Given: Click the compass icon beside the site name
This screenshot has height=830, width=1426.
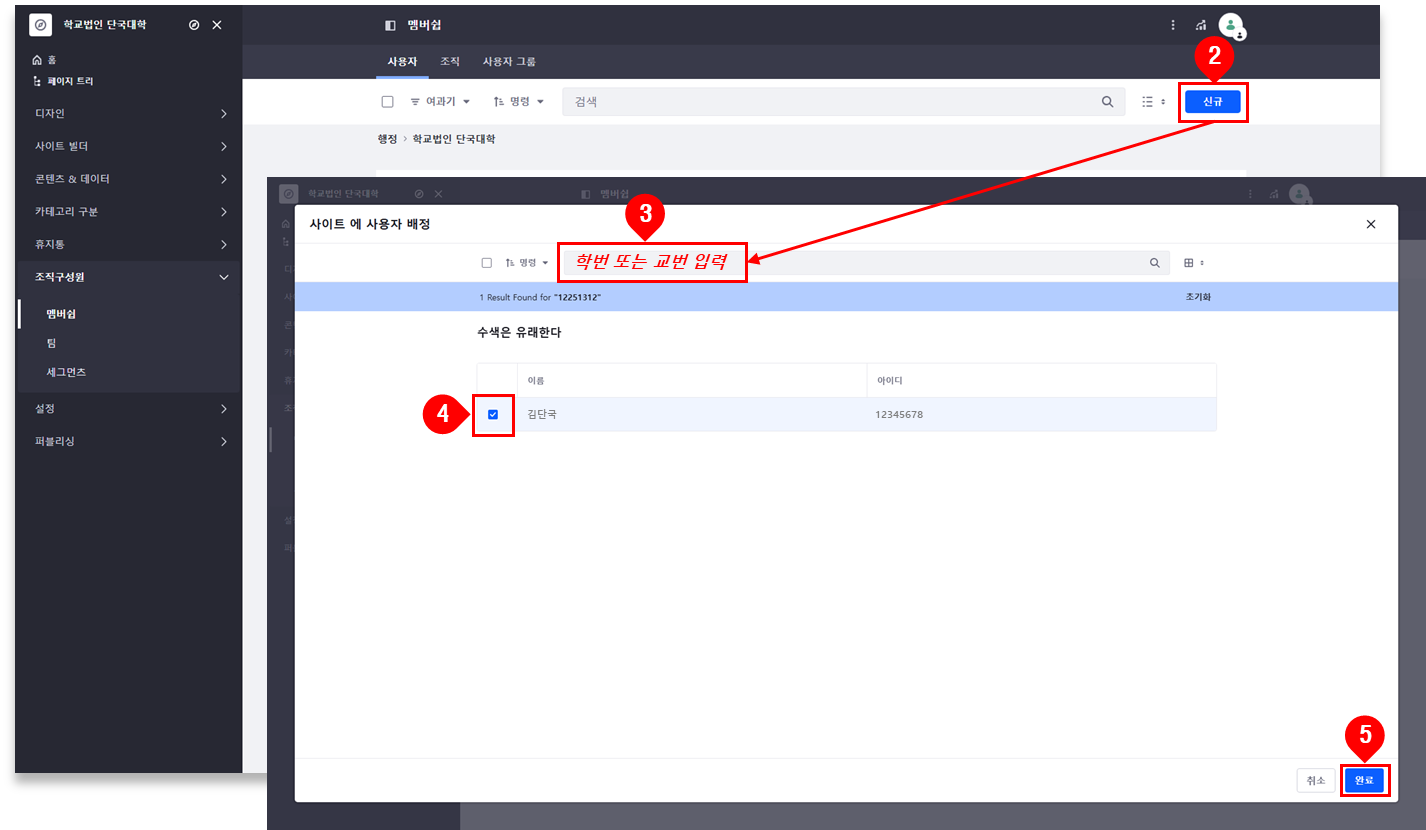Looking at the screenshot, I should coord(194,25).
